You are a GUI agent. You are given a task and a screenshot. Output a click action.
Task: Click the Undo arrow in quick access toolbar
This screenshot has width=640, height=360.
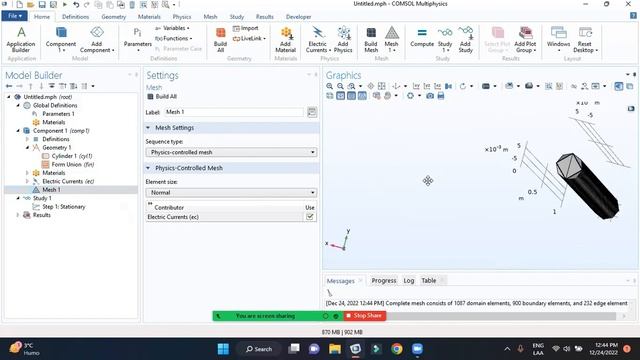point(76,4)
